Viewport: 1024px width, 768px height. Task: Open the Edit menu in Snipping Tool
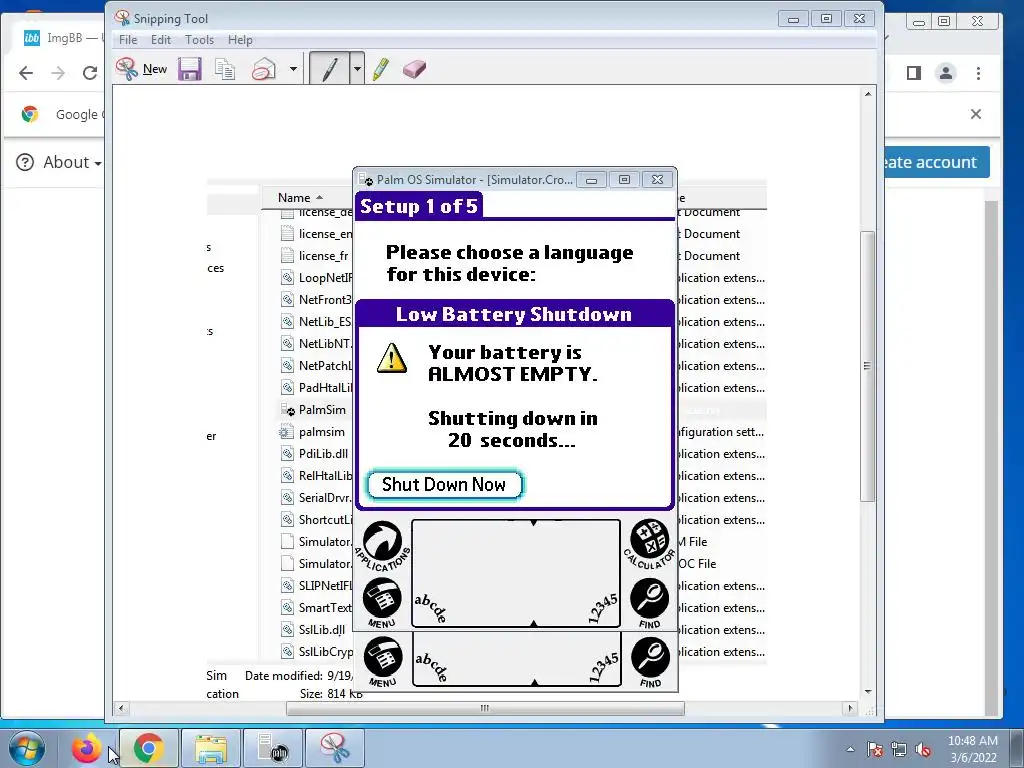tap(161, 40)
